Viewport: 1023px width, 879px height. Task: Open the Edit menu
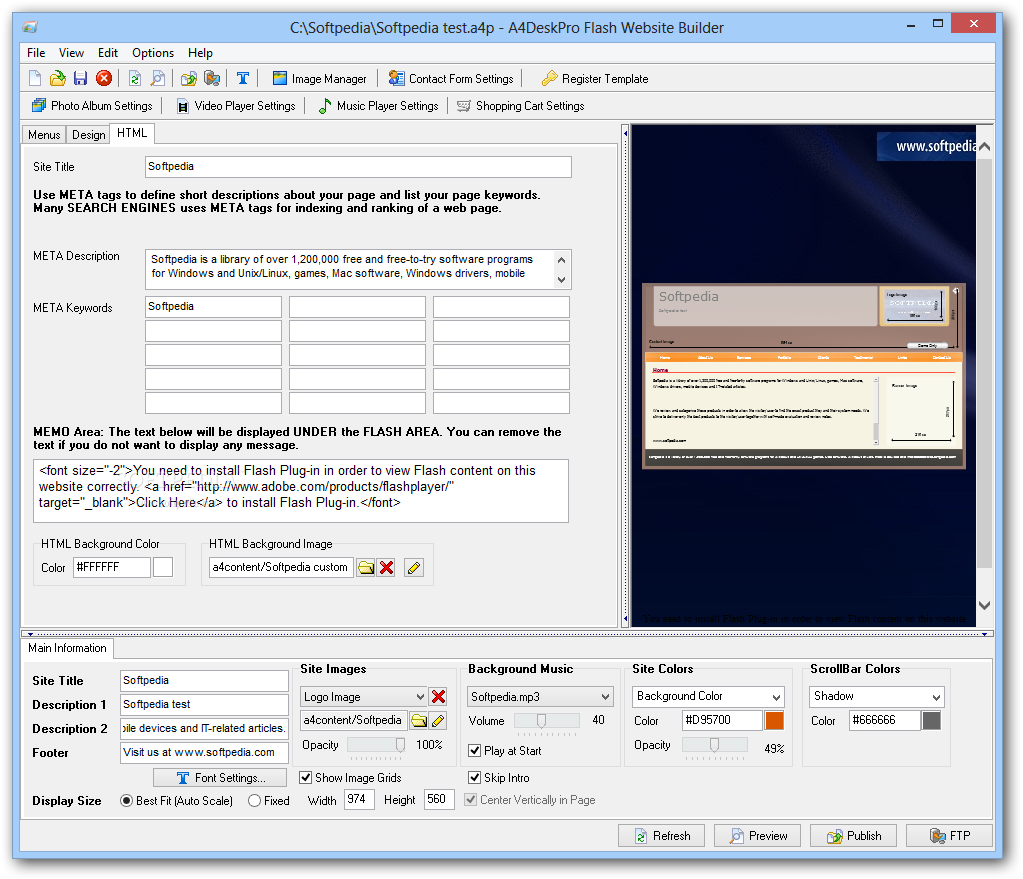[108, 53]
